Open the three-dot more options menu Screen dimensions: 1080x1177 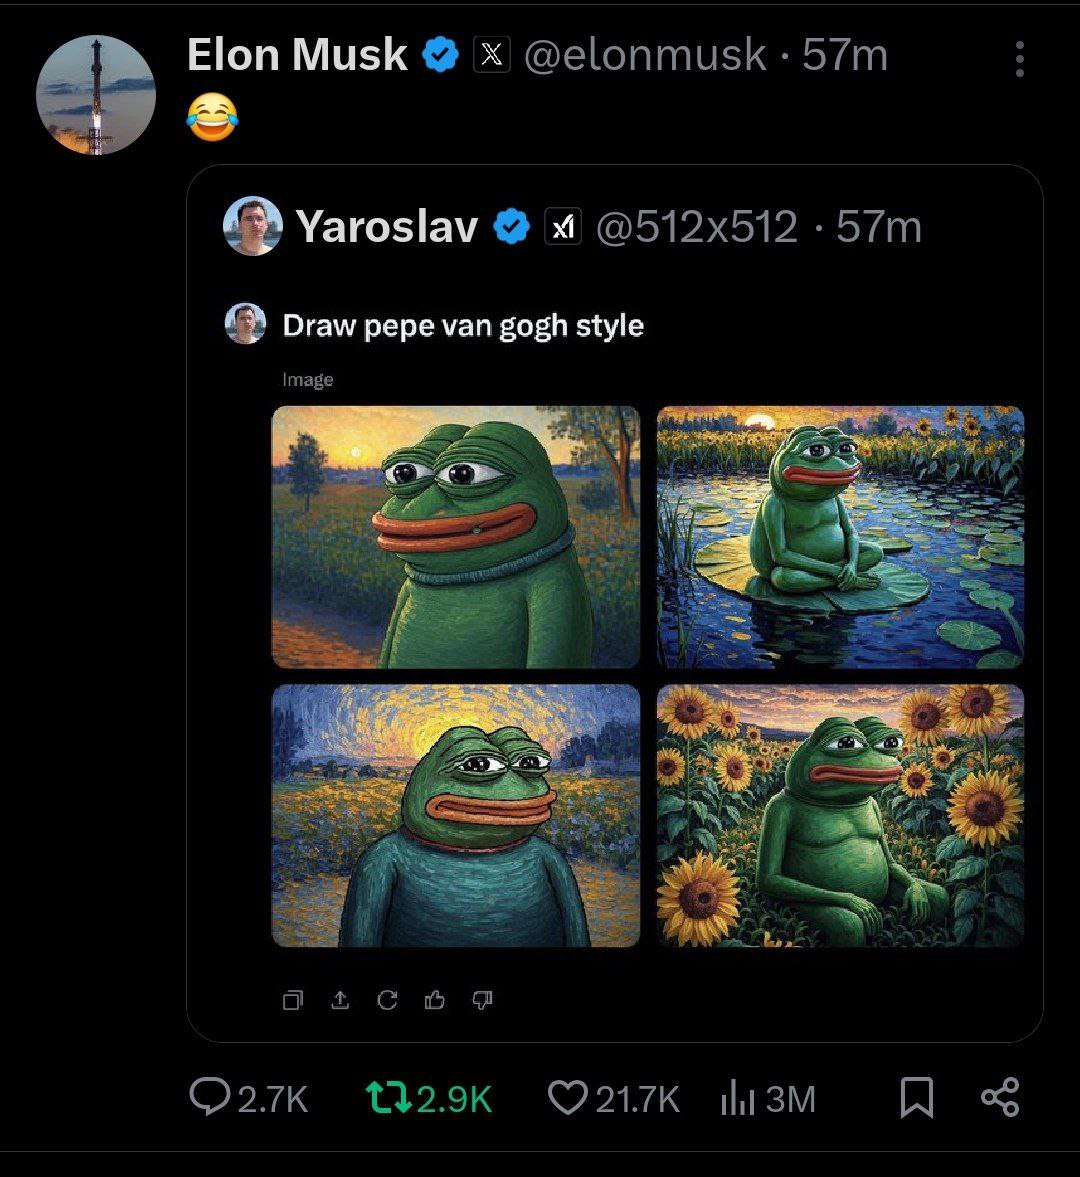[x=1019, y=59]
